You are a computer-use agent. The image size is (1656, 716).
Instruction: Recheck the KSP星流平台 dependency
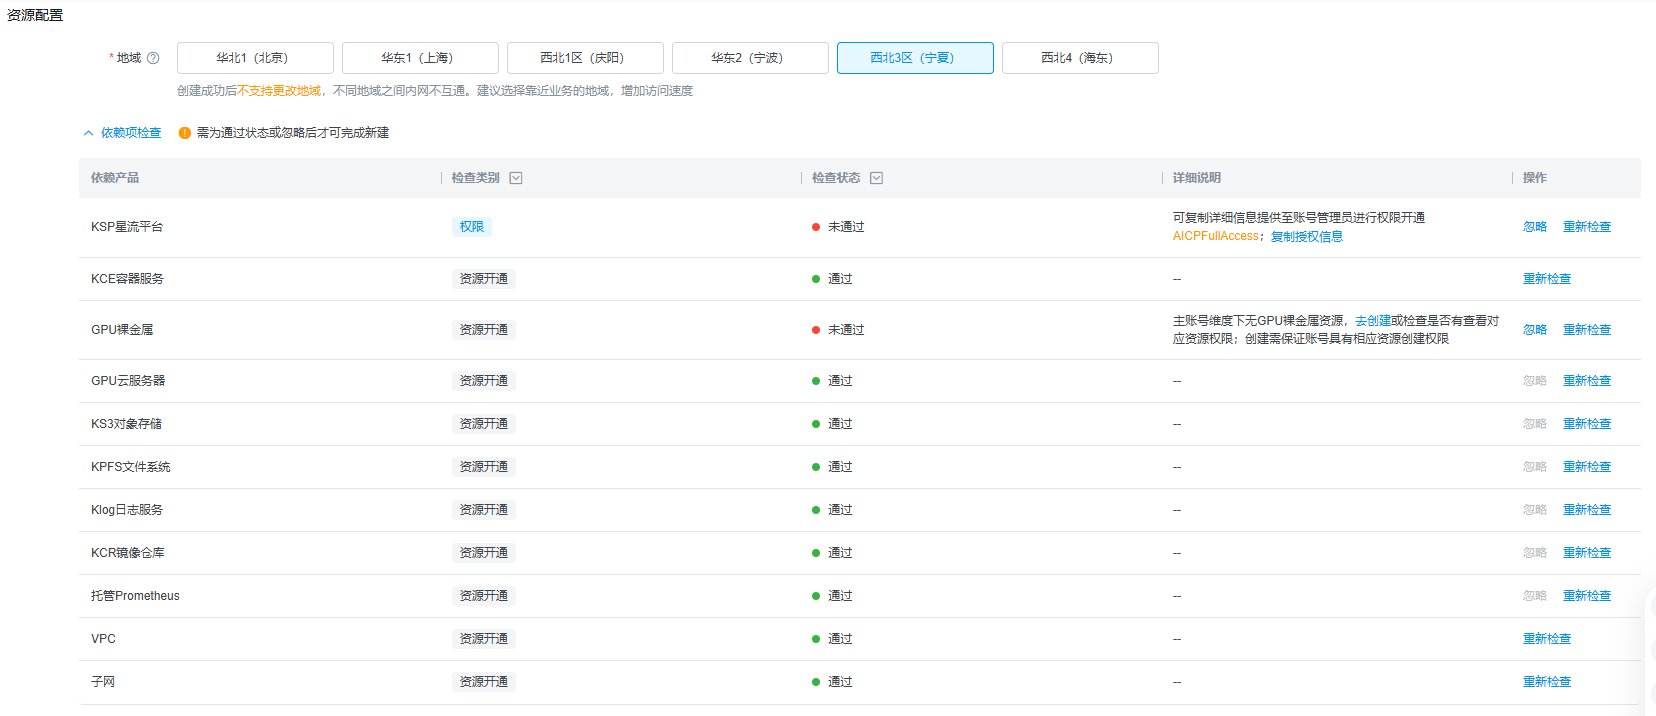point(1587,227)
